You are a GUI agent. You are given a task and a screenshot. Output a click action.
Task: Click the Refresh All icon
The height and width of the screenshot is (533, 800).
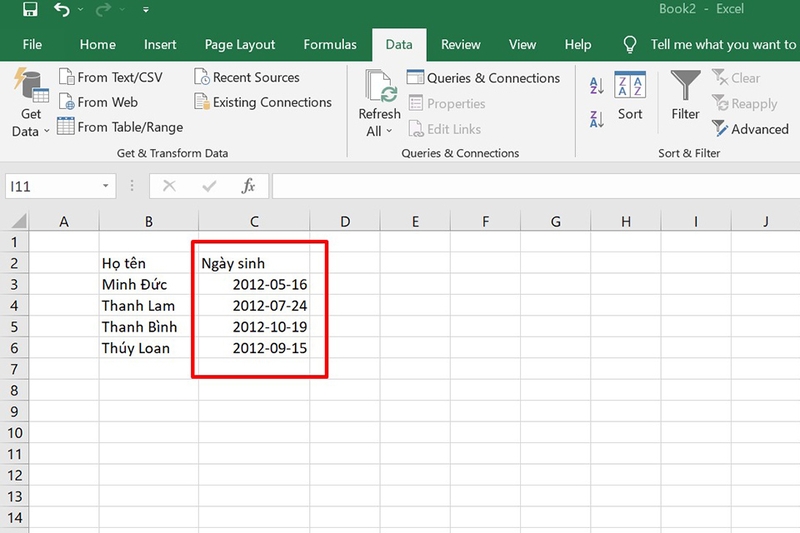pyautogui.click(x=380, y=86)
